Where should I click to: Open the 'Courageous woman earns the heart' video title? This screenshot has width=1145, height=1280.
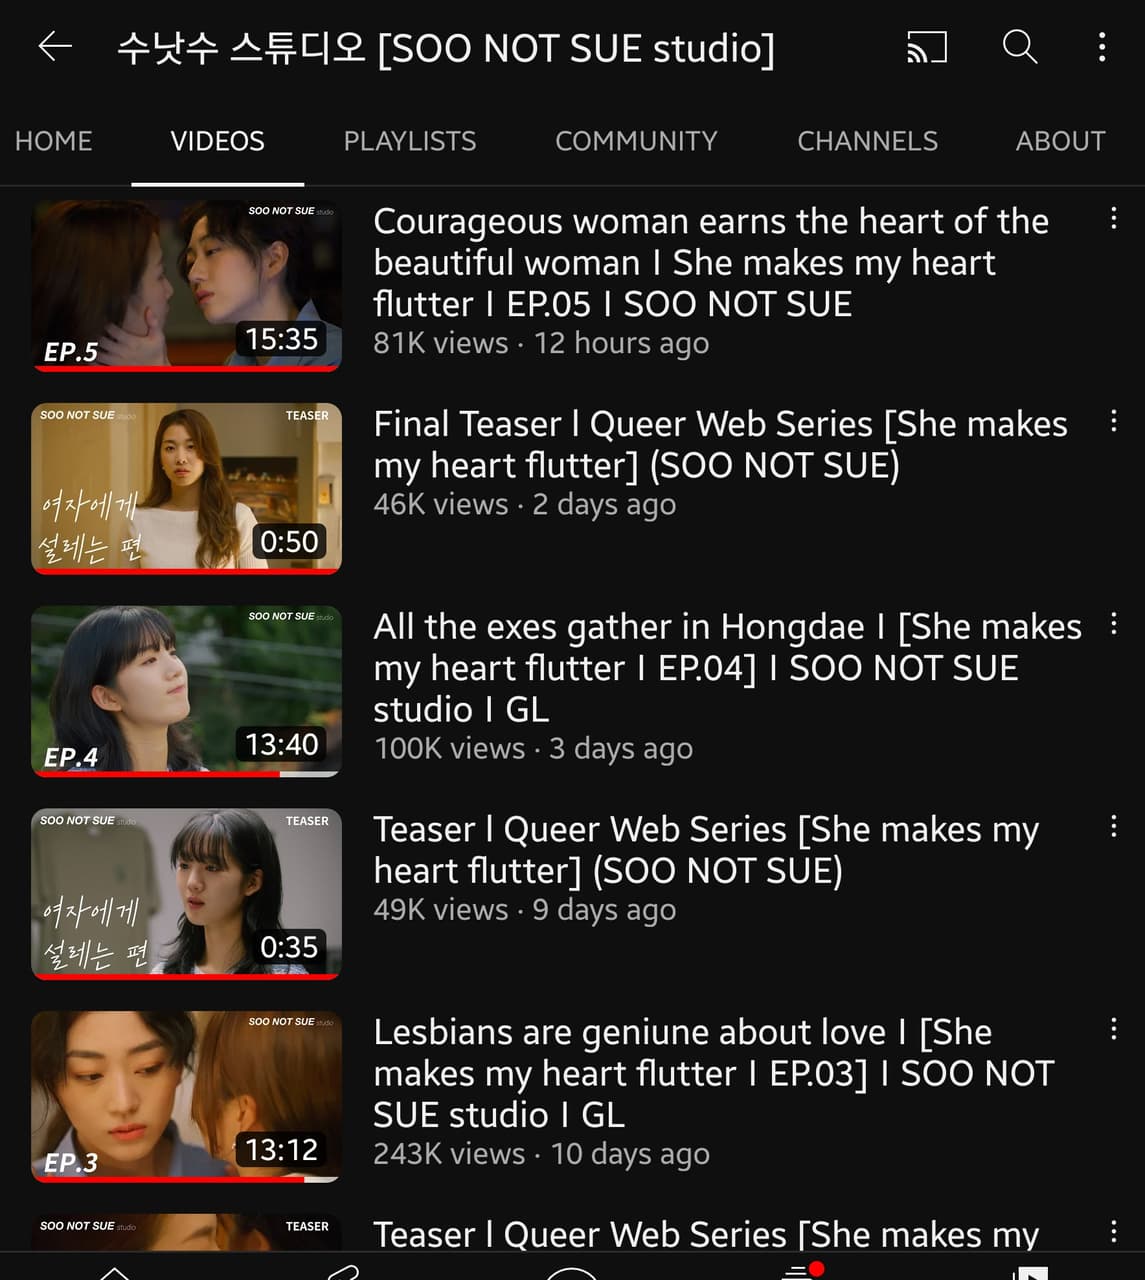[x=711, y=262]
